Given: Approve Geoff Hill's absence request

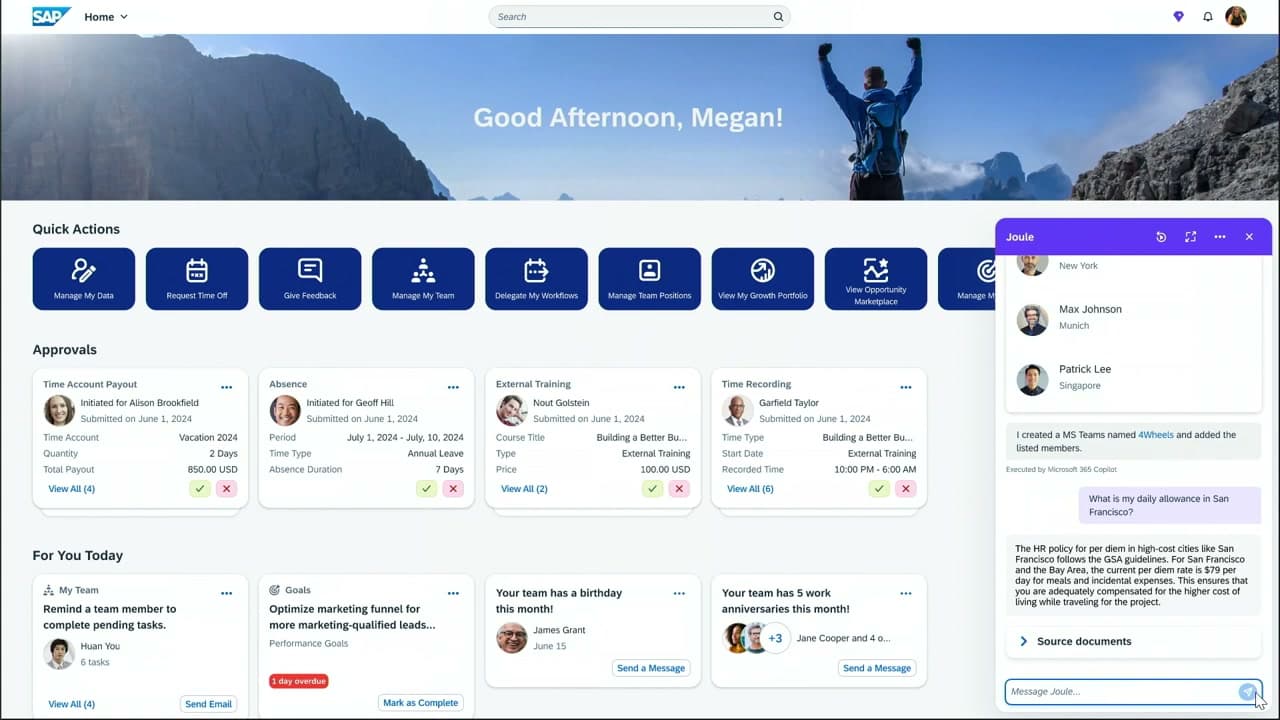Looking at the screenshot, I should [427, 489].
